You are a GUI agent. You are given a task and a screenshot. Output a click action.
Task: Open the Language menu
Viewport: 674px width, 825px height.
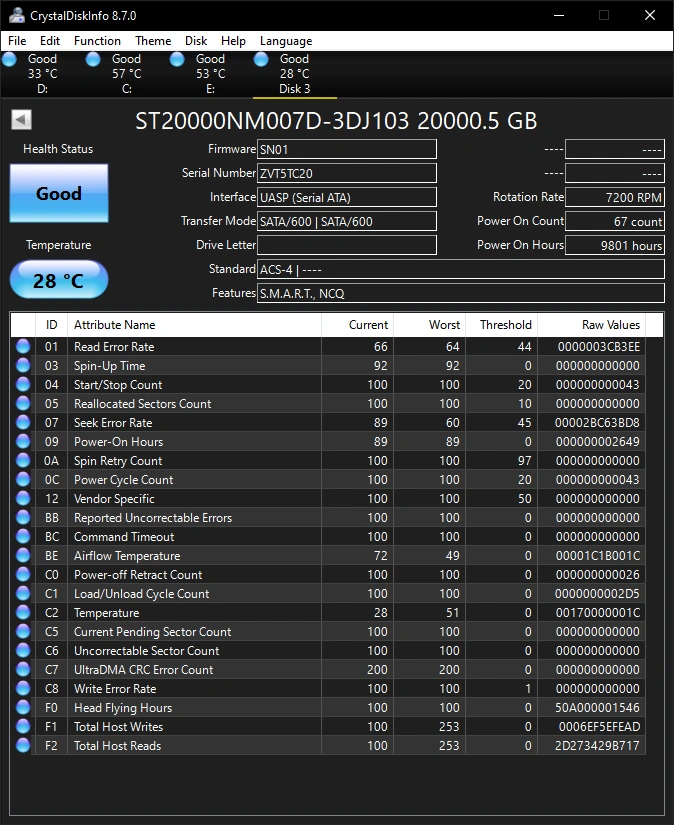tap(286, 41)
